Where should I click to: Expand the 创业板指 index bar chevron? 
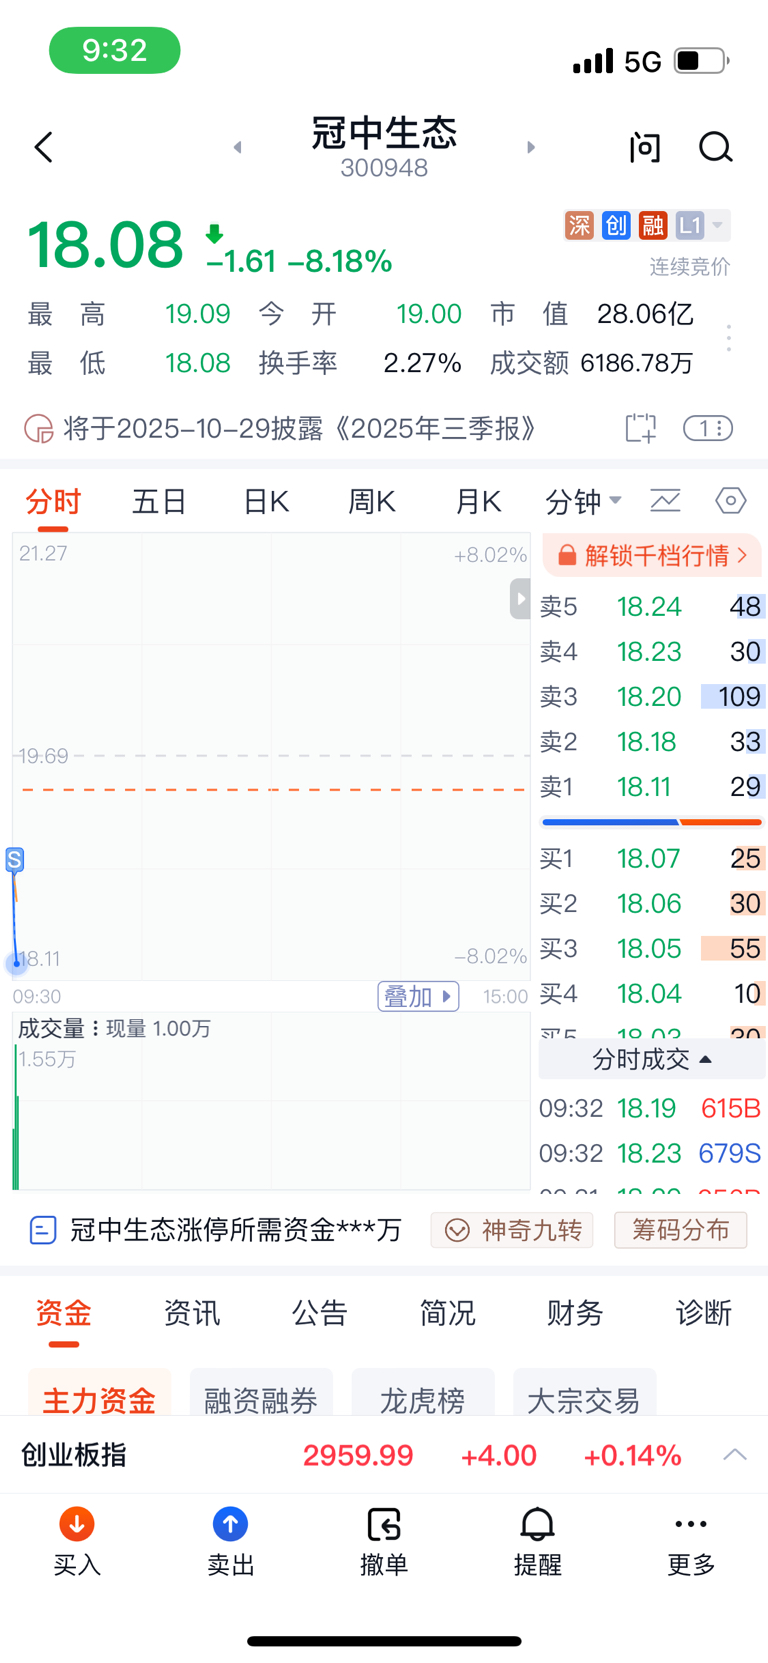pos(735,1455)
